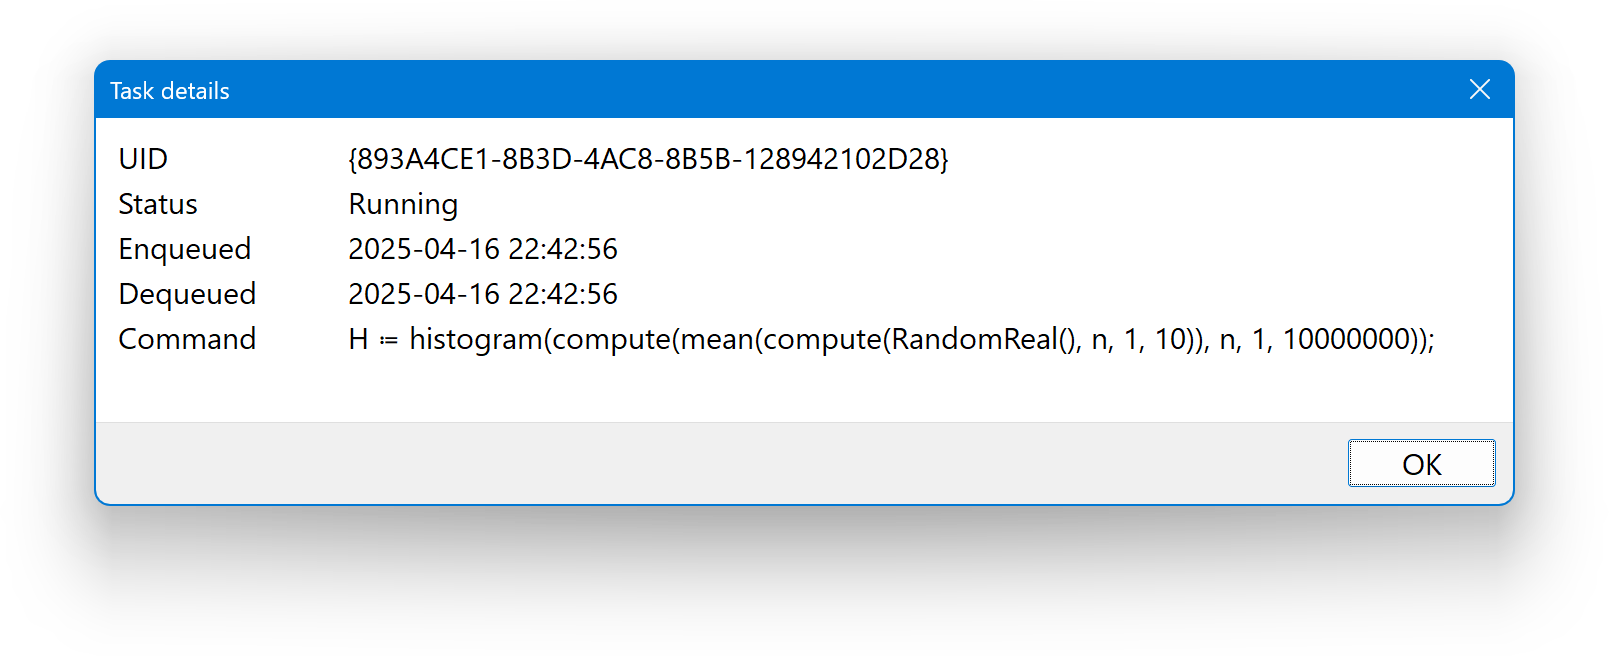Viewport: 1609px width, 656px height.
Task: Close the Task details dialog
Action: point(1479,90)
